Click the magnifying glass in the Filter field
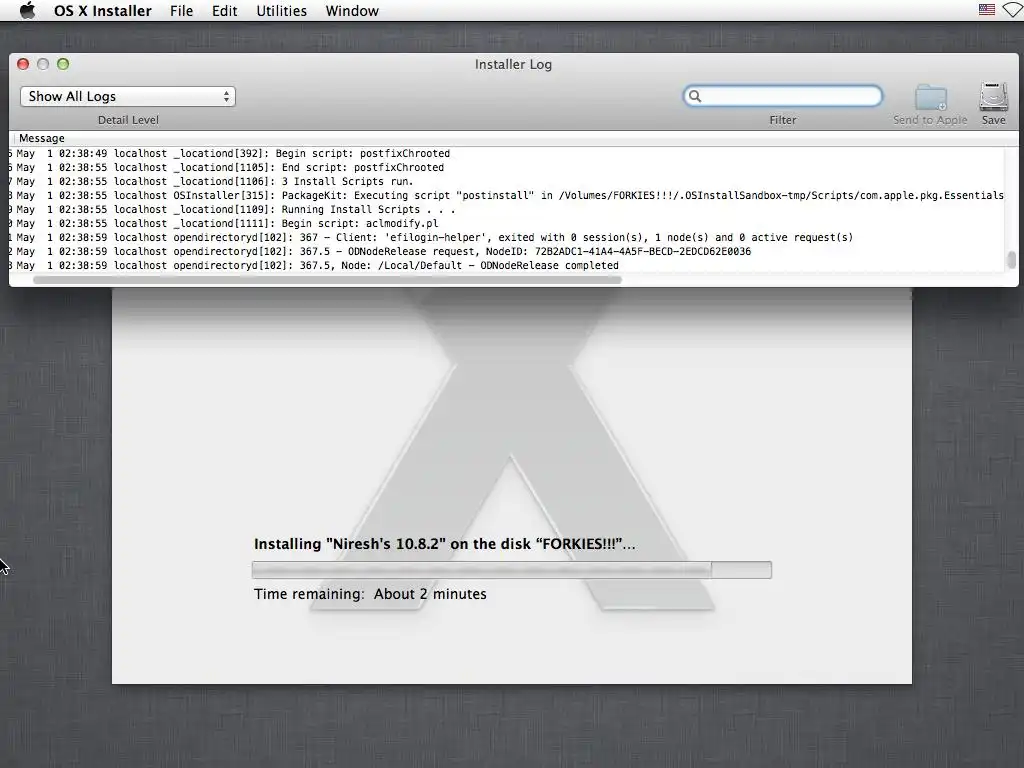 point(695,96)
